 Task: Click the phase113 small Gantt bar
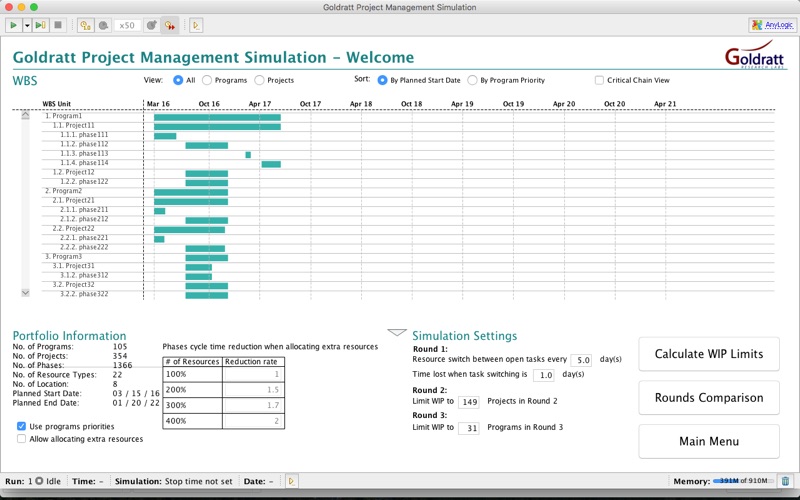coord(248,155)
